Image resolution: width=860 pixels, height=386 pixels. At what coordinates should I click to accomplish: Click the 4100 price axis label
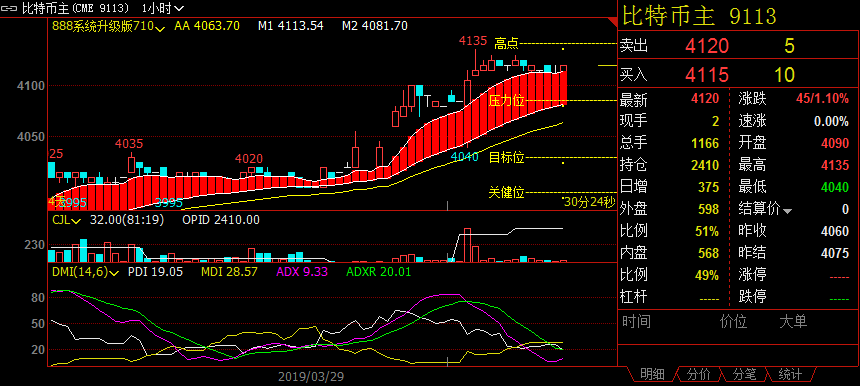tap(30, 86)
